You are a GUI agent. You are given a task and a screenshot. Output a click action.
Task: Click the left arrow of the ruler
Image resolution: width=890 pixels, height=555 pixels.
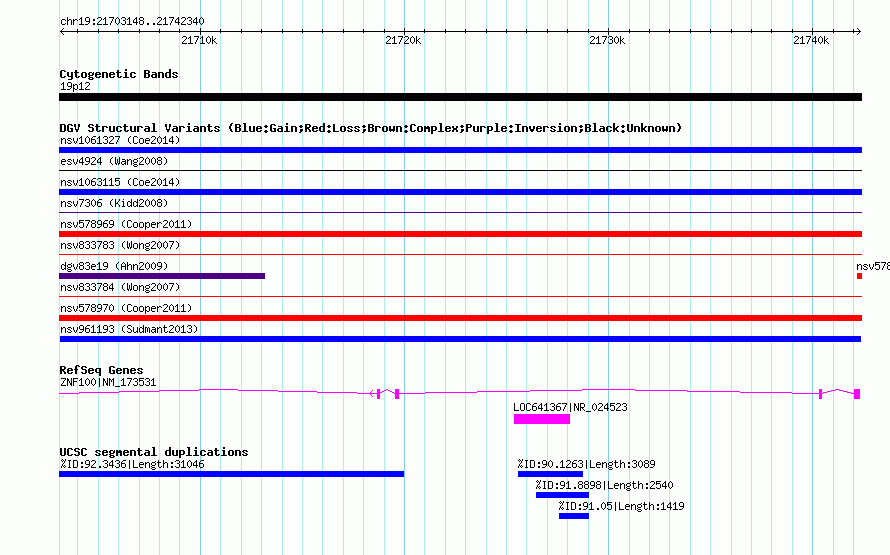(62, 31)
